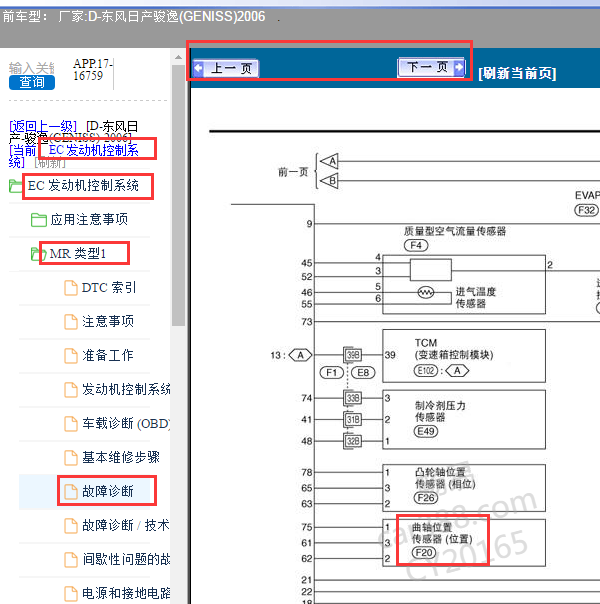
Task: Click the E49 connector label
Action: click(x=426, y=431)
